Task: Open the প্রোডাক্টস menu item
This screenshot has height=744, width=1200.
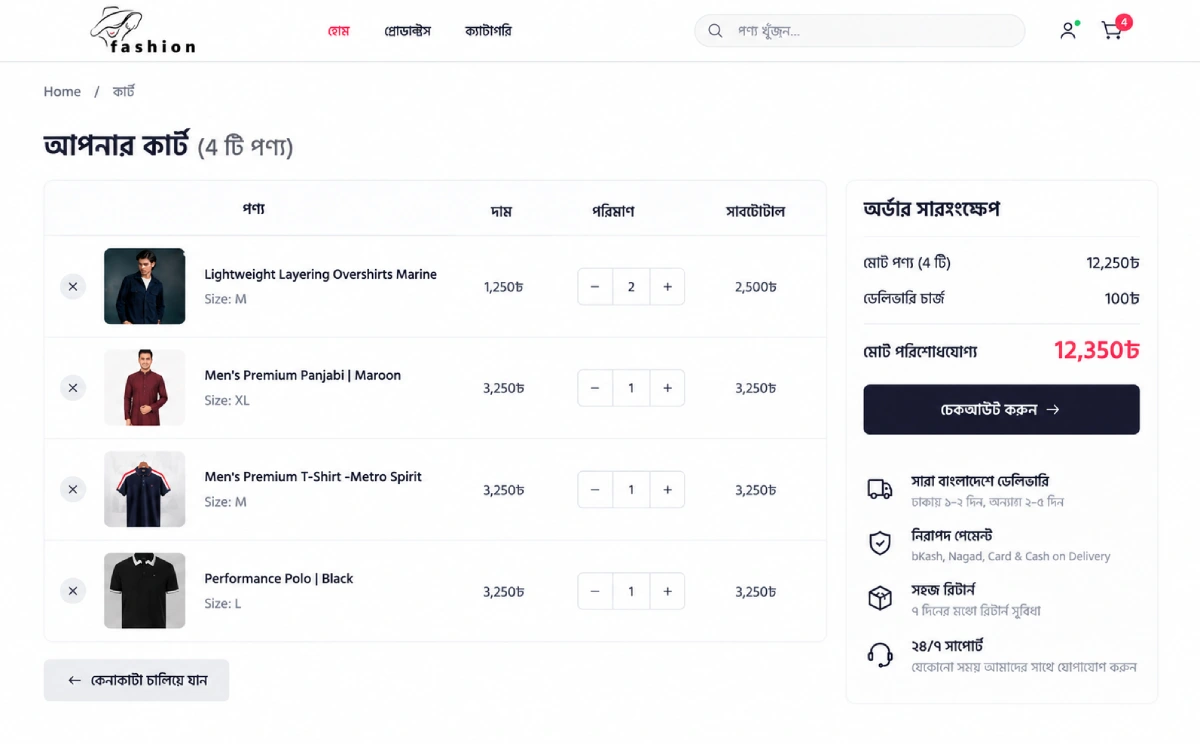Action: (x=407, y=31)
